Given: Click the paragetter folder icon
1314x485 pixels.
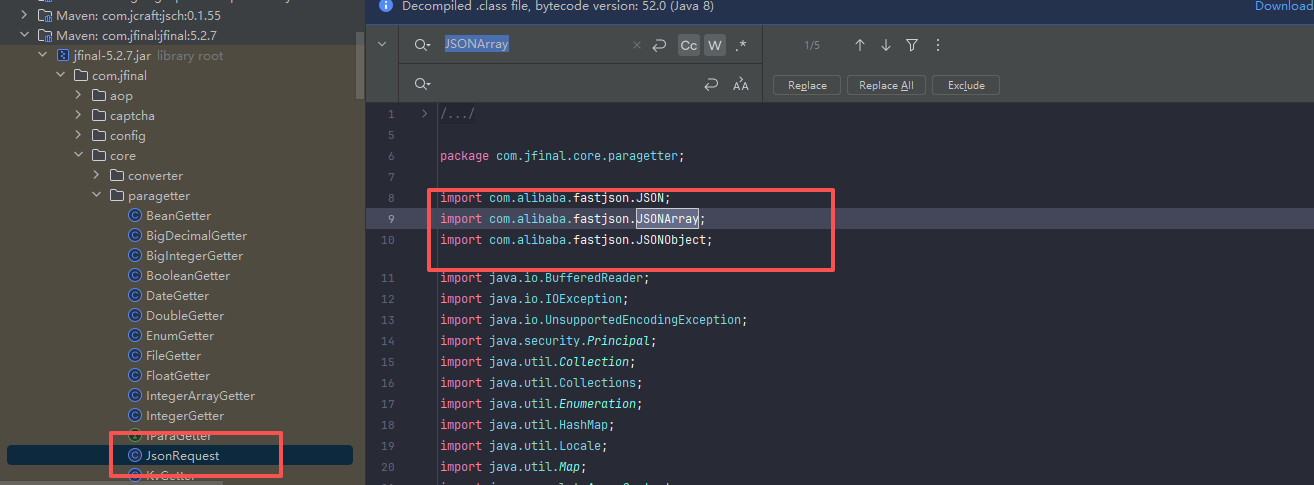Looking at the screenshot, I should coord(117,195).
